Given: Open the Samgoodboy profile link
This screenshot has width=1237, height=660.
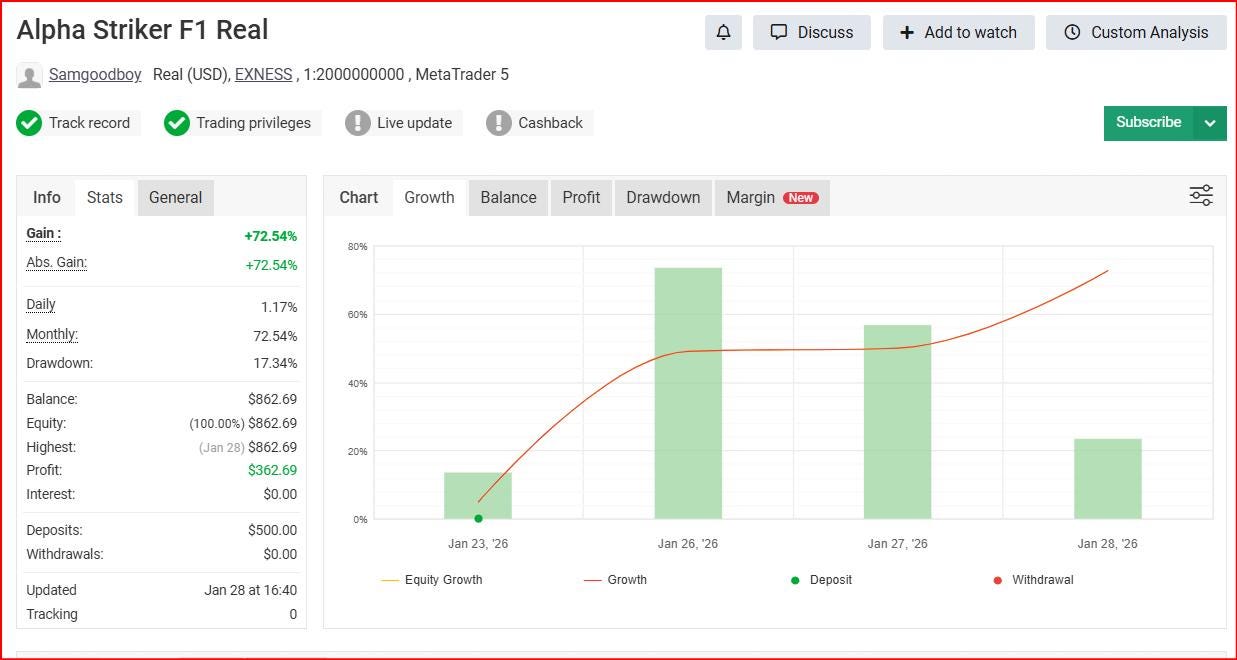Looking at the screenshot, I should (x=95, y=75).
